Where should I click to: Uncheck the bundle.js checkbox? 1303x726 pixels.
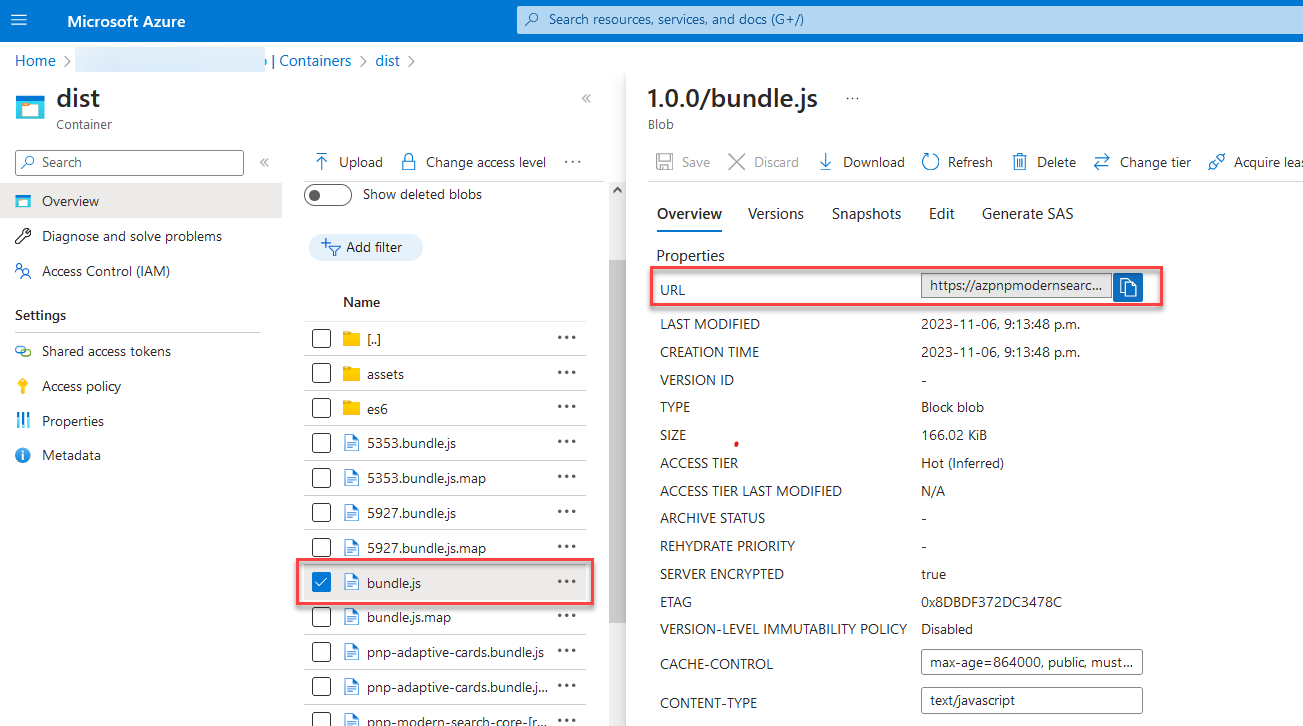tap(321, 582)
